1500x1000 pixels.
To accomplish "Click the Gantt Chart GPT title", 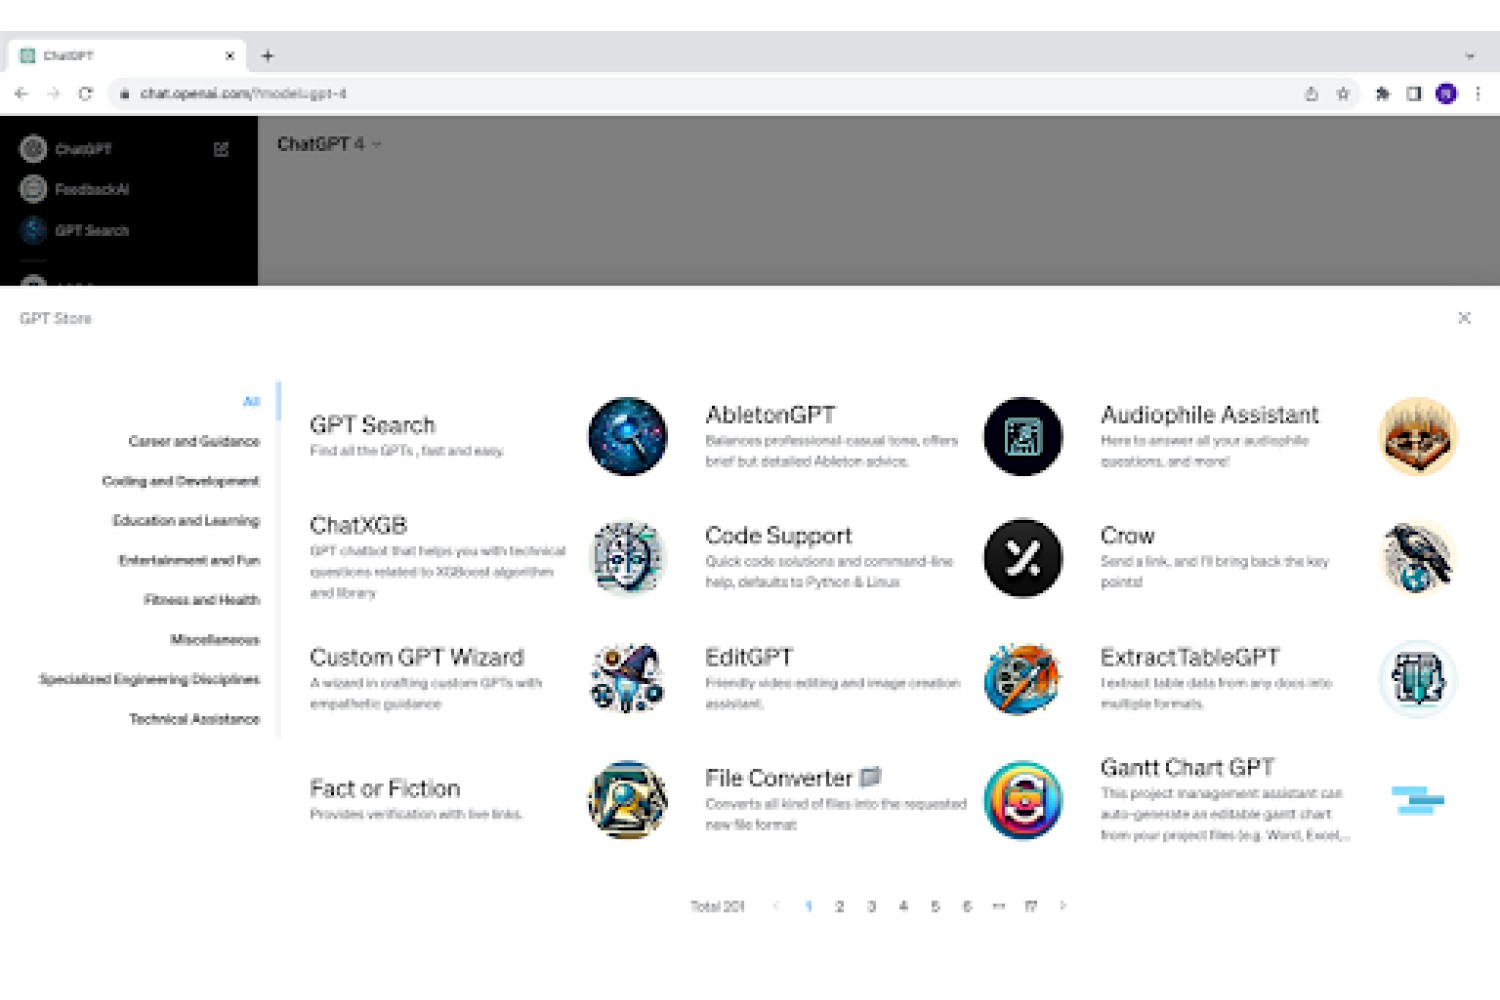I will [1187, 768].
